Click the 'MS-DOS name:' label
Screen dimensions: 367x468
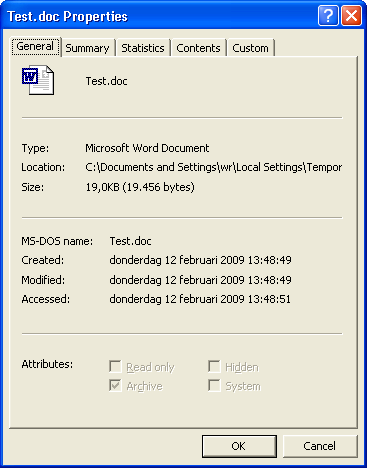(x=57, y=241)
